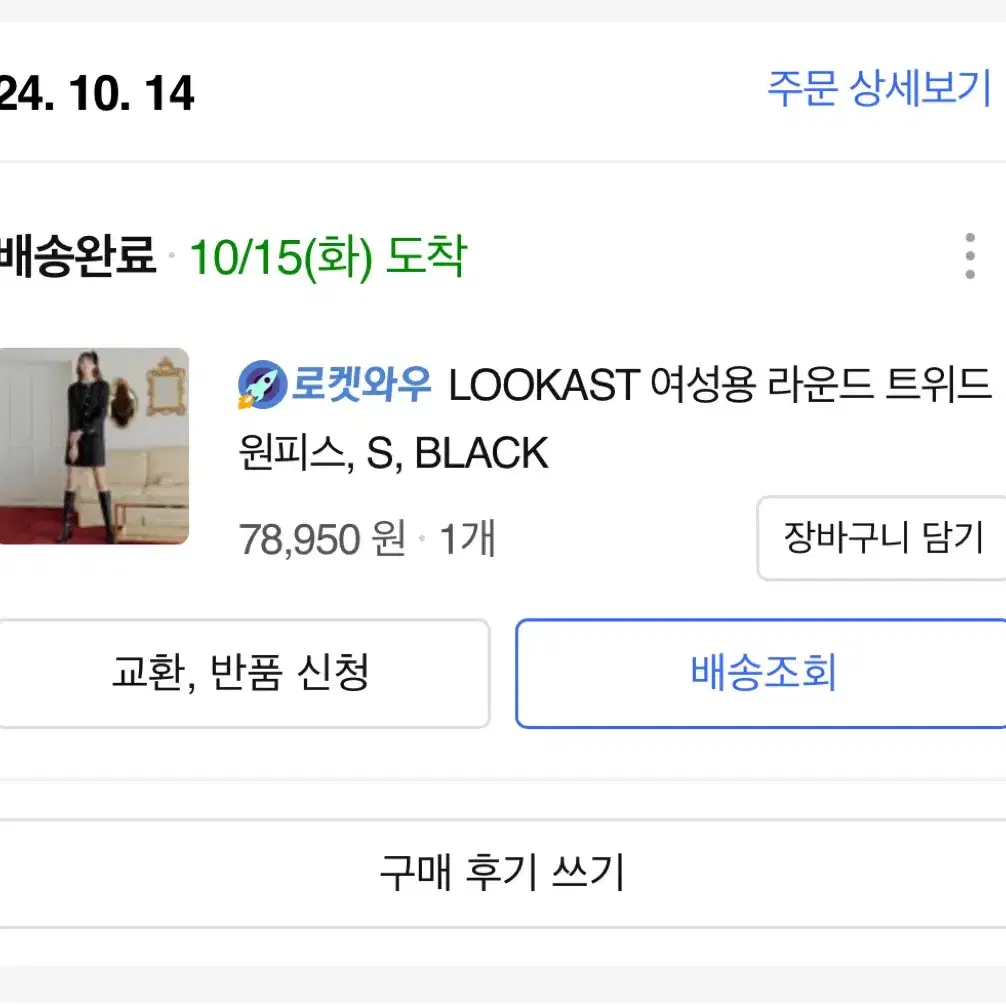Click the Rocket Wow rocket badge icon

[x=262, y=385]
